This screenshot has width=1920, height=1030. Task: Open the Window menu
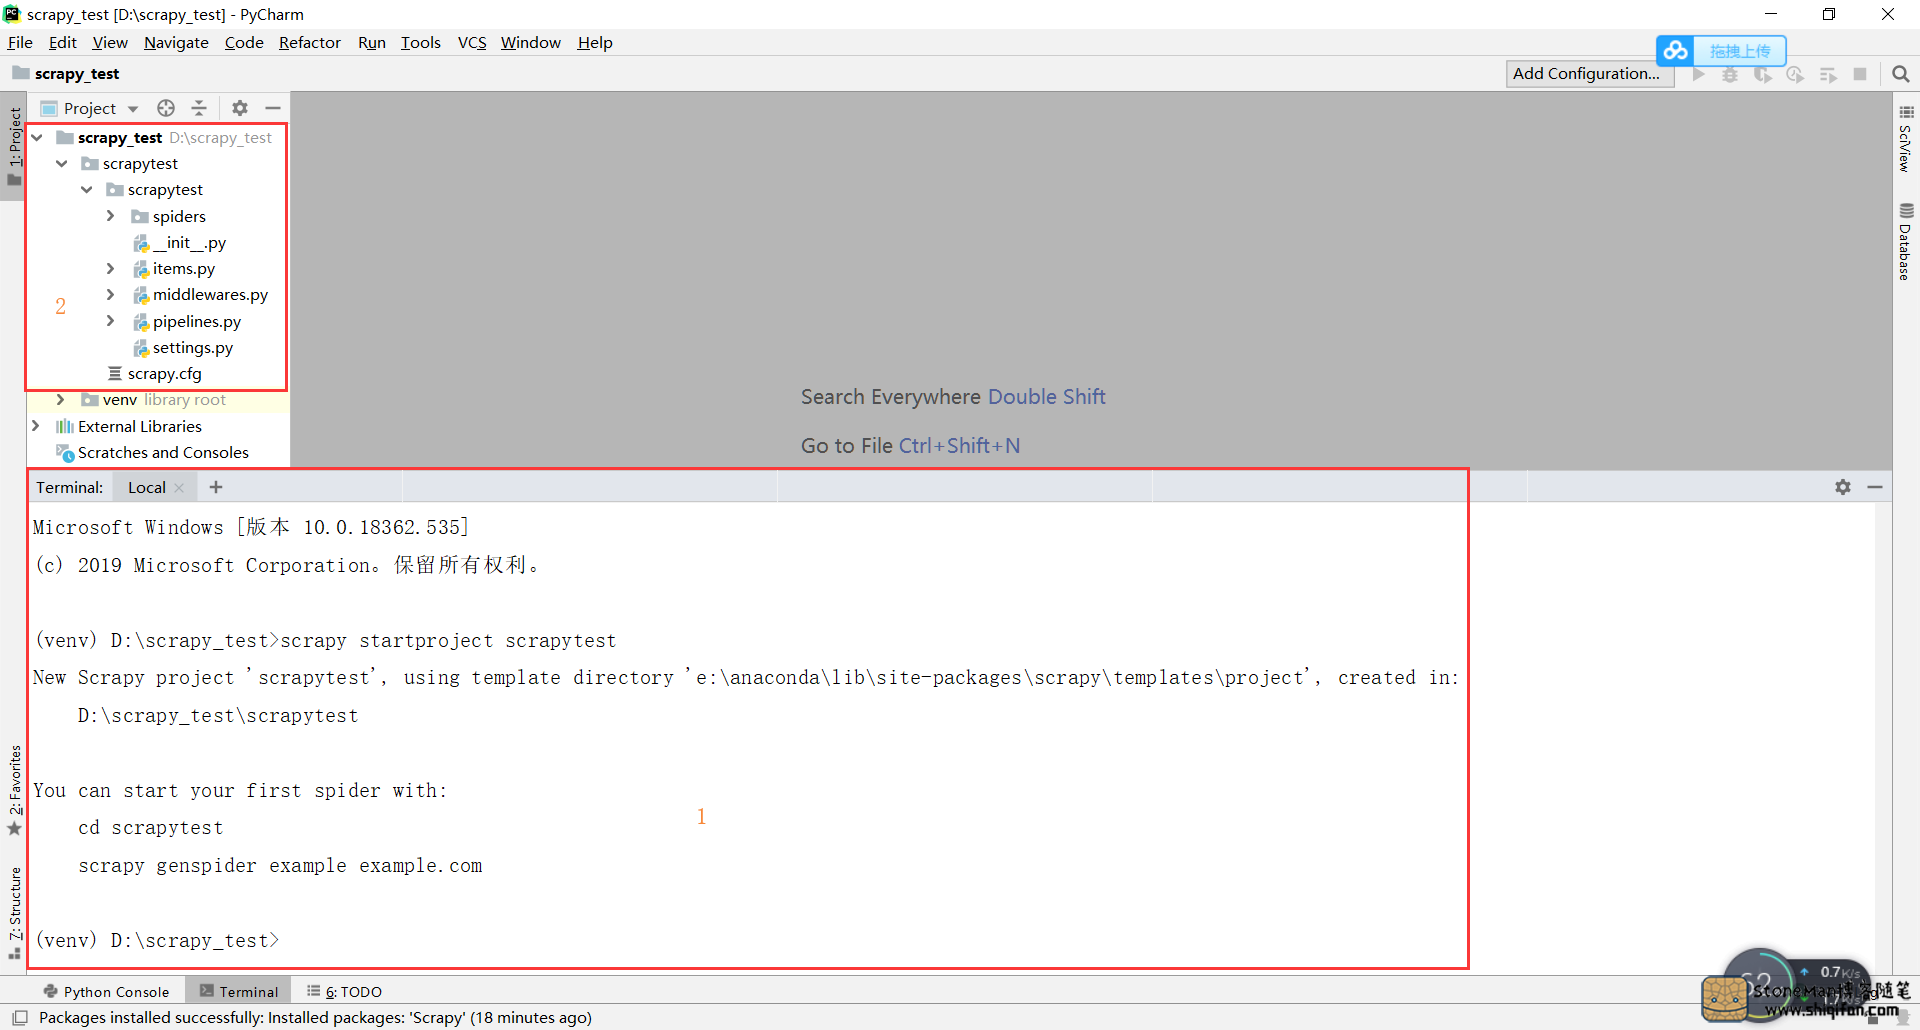[x=531, y=42]
